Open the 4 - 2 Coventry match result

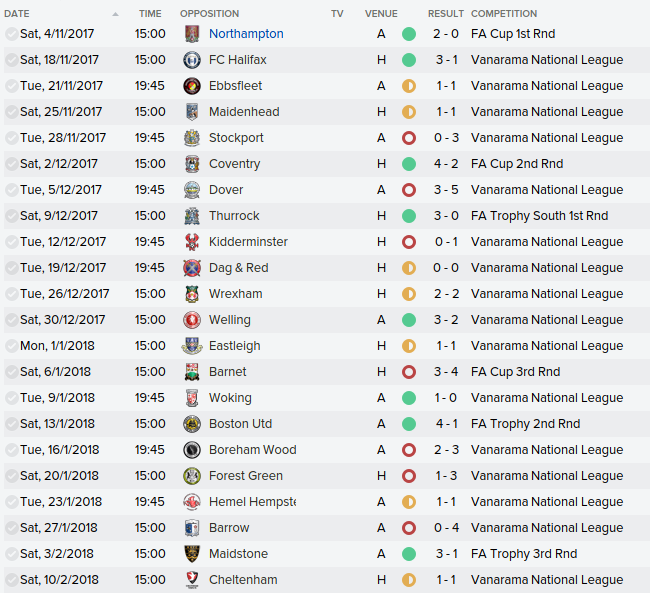point(446,164)
